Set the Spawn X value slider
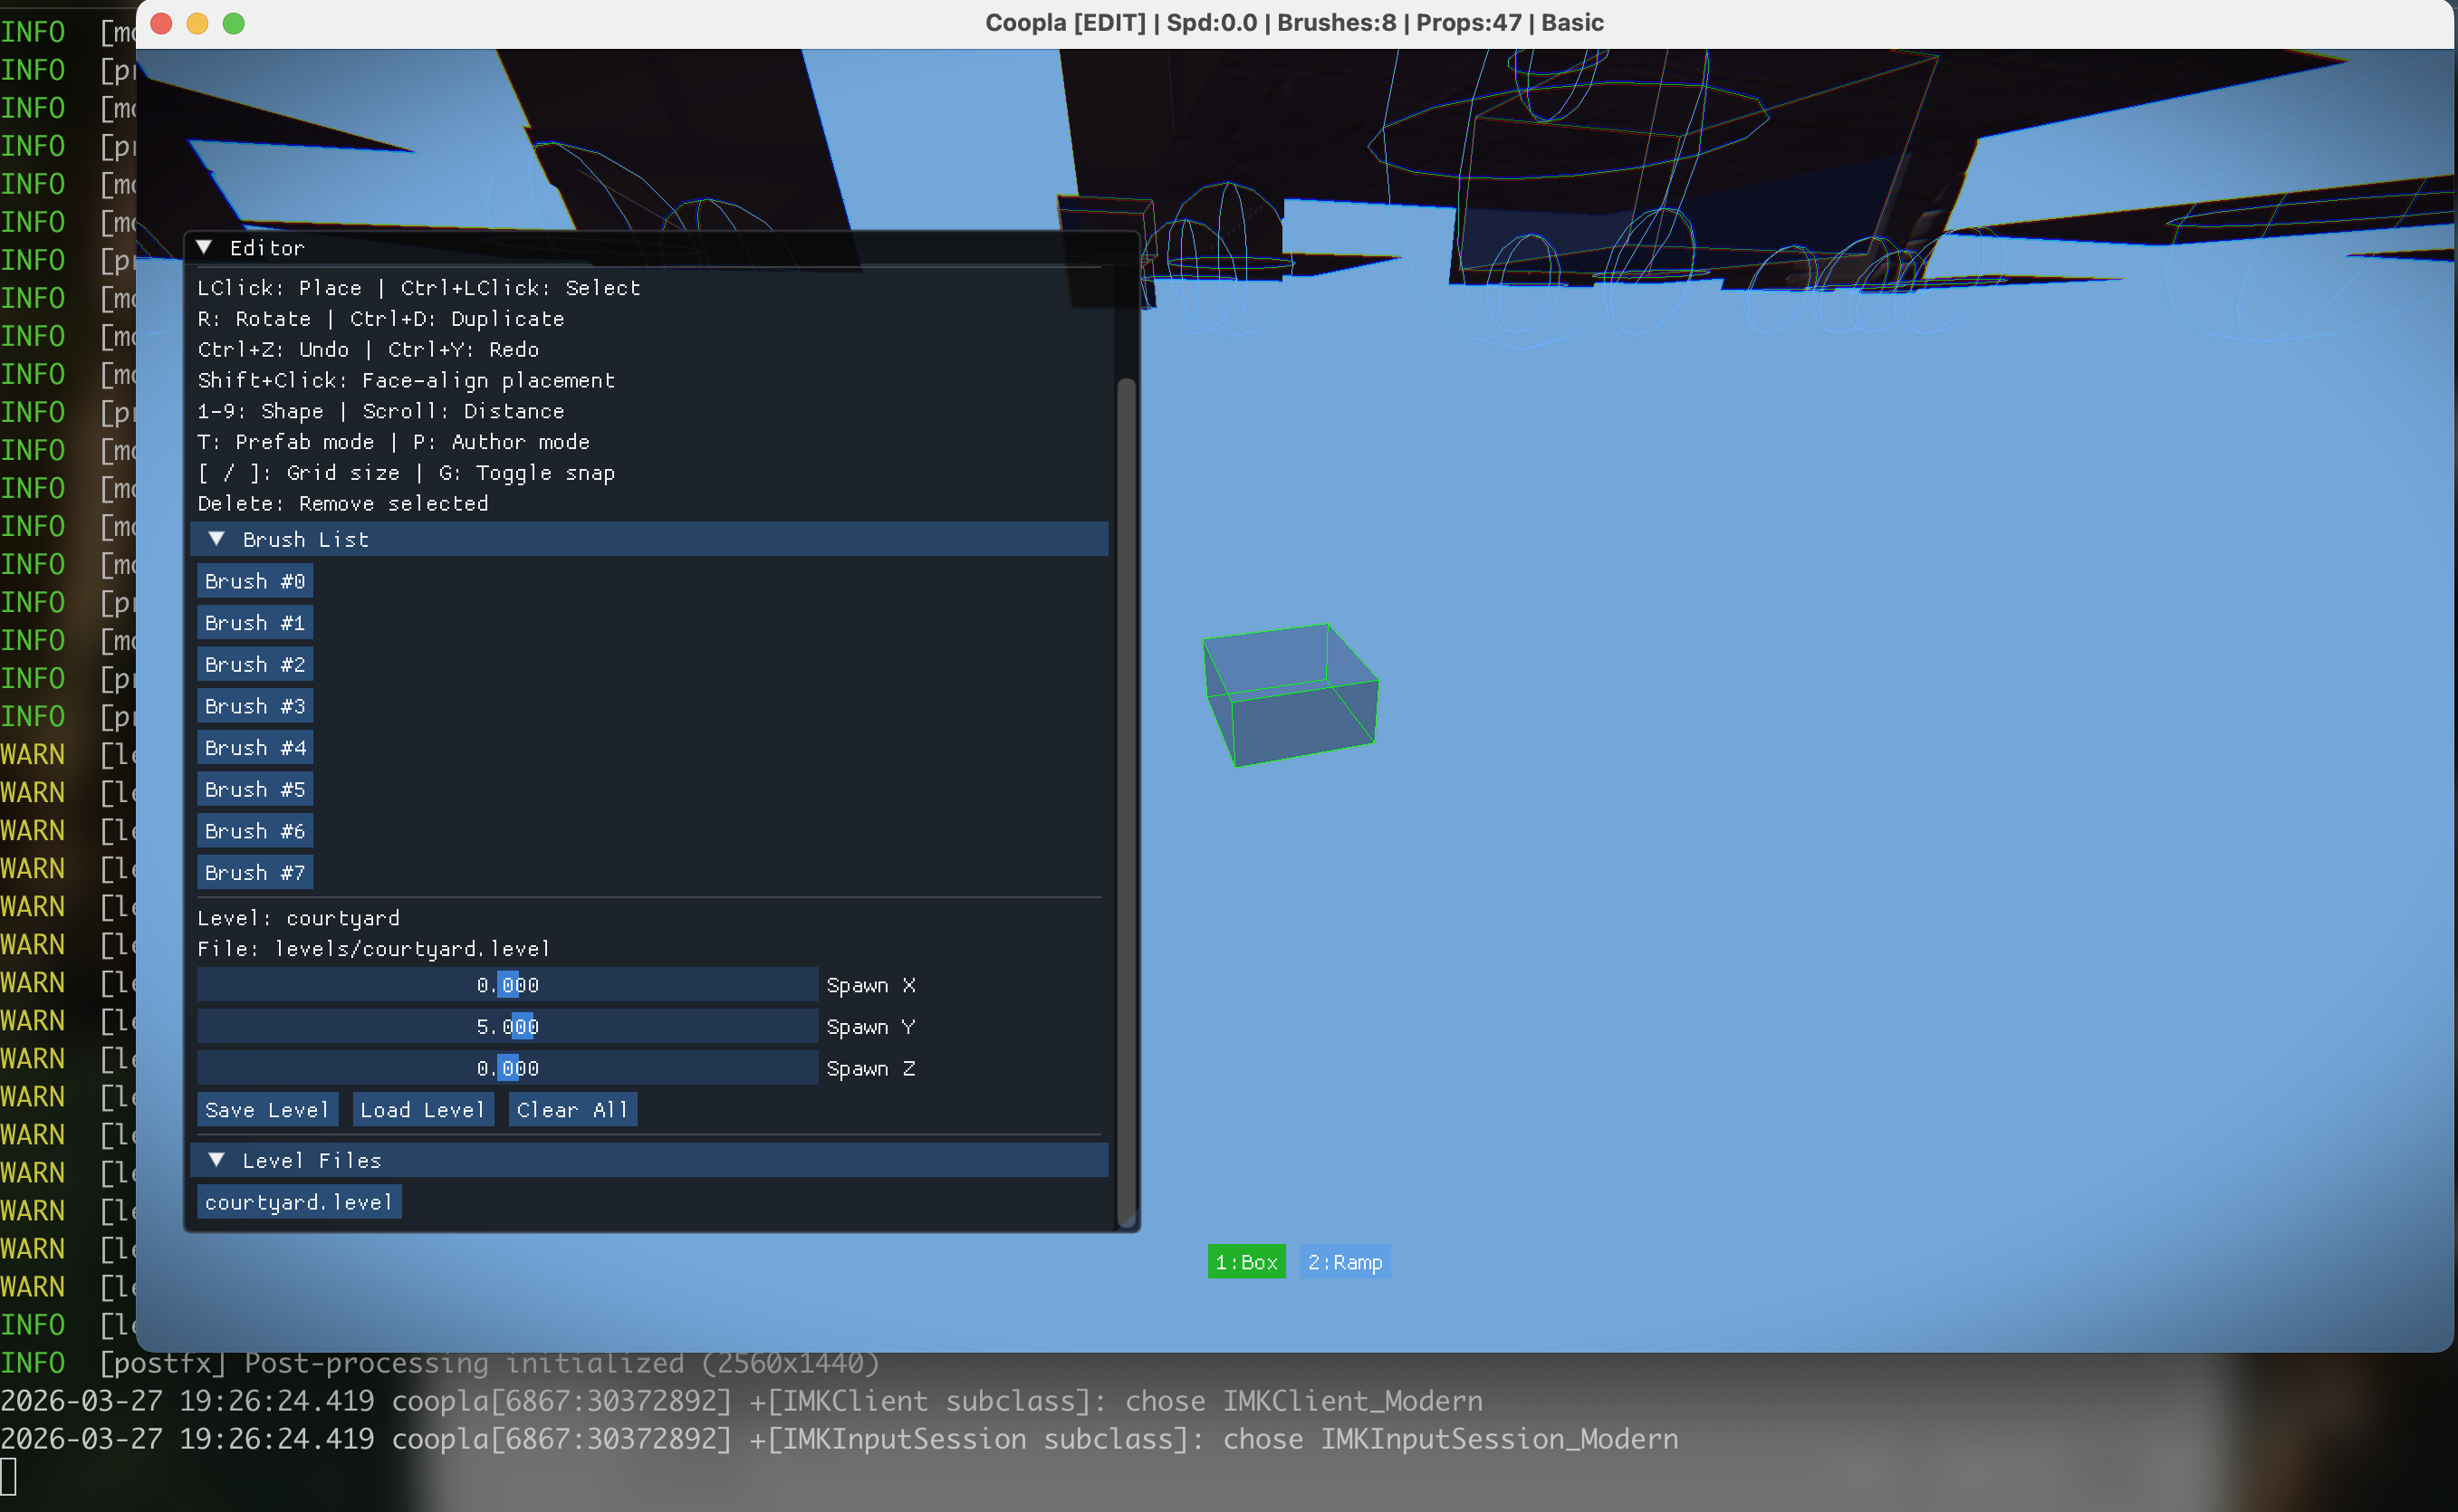The height and width of the screenshot is (1512, 2458). click(506, 985)
